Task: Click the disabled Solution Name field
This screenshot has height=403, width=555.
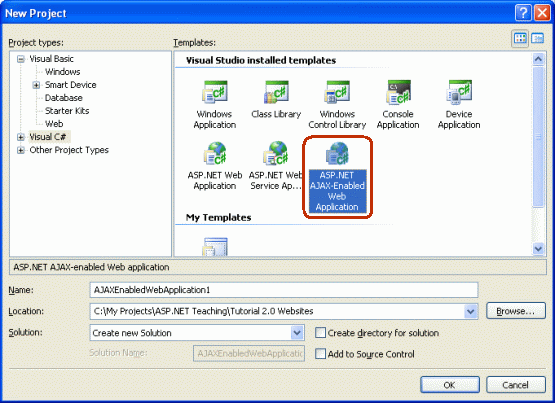Action: coord(249,353)
